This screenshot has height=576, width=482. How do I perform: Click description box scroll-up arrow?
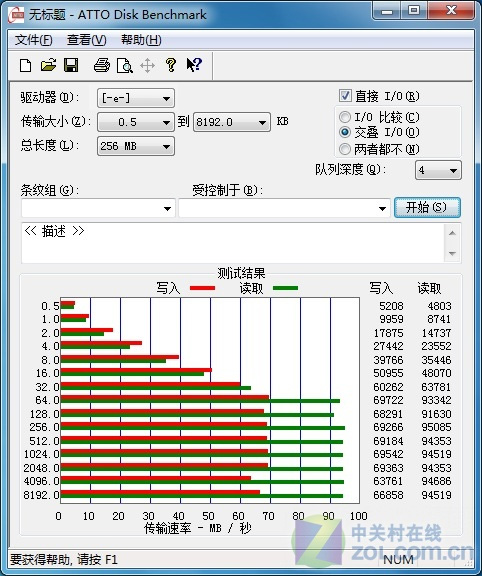452,233
